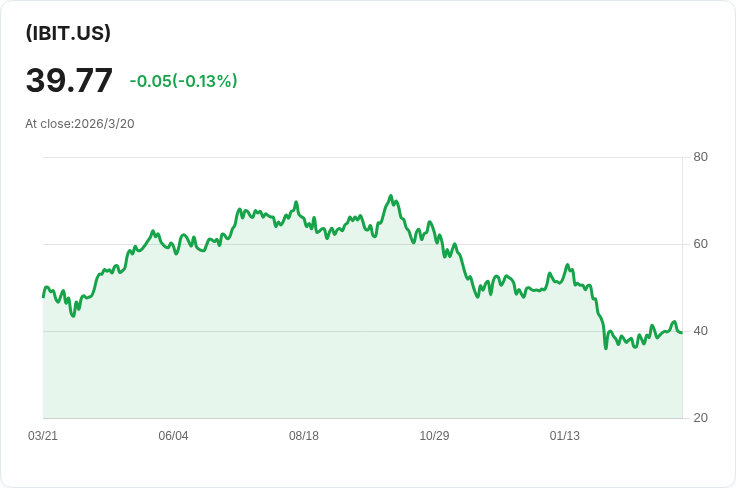Select the 39.77 current price
Screen dimensions: 736x488
pyautogui.click(x=69, y=80)
